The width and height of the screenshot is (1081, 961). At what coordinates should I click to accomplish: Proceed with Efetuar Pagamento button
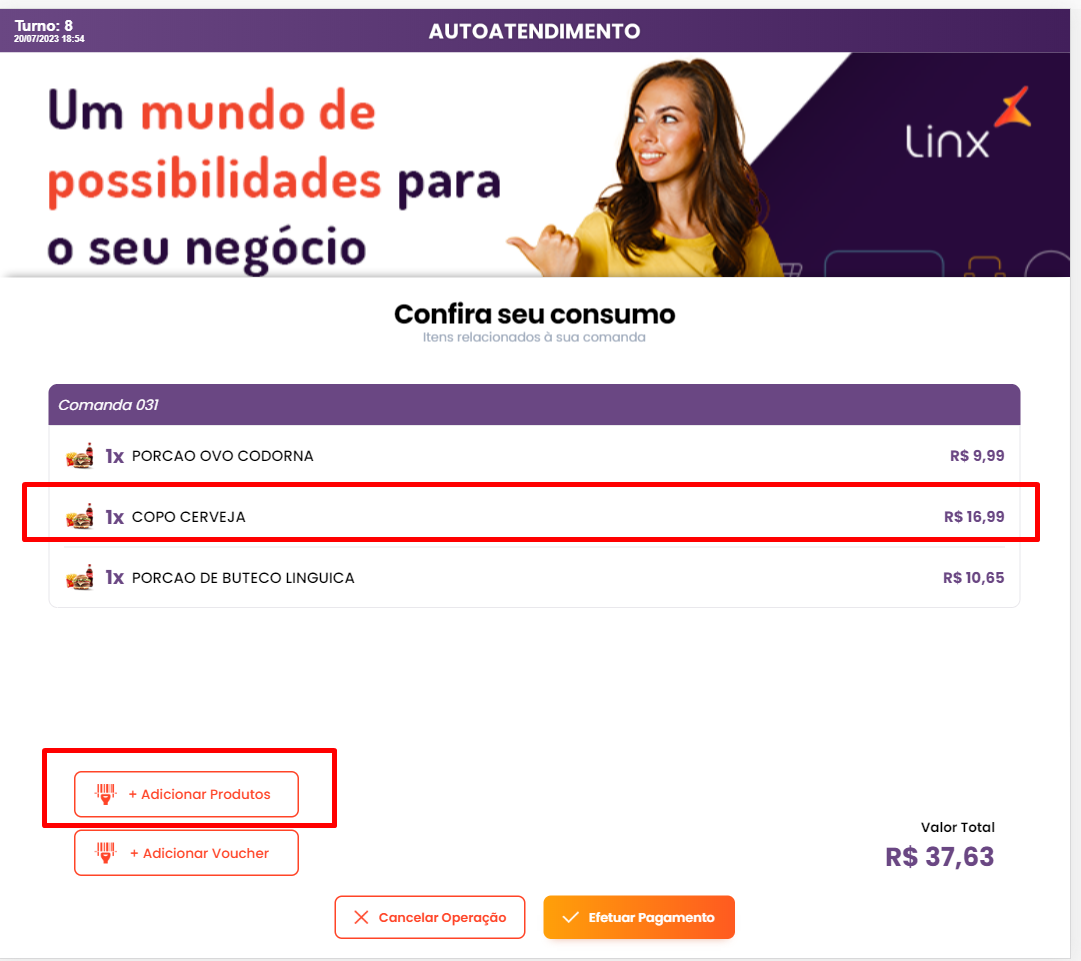pos(639,917)
